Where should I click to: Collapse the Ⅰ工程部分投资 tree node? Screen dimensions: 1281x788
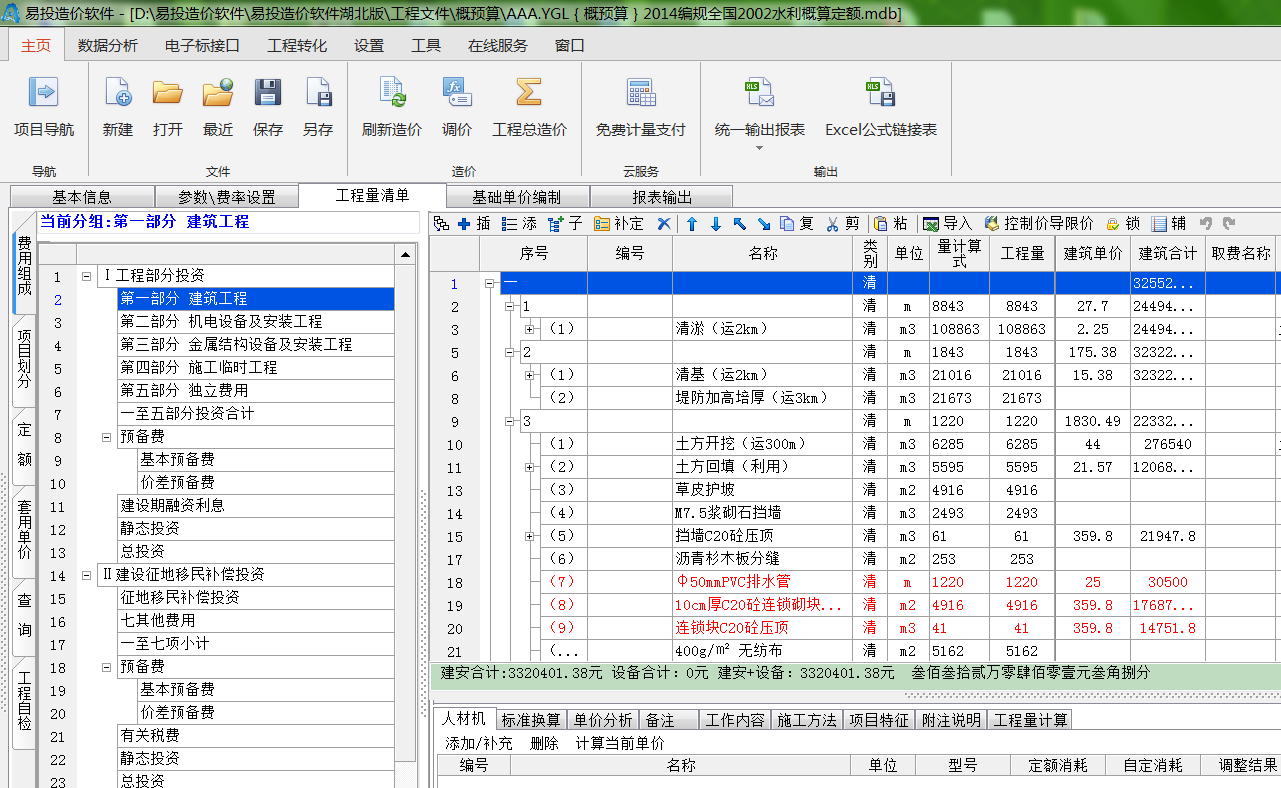point(87,276)
